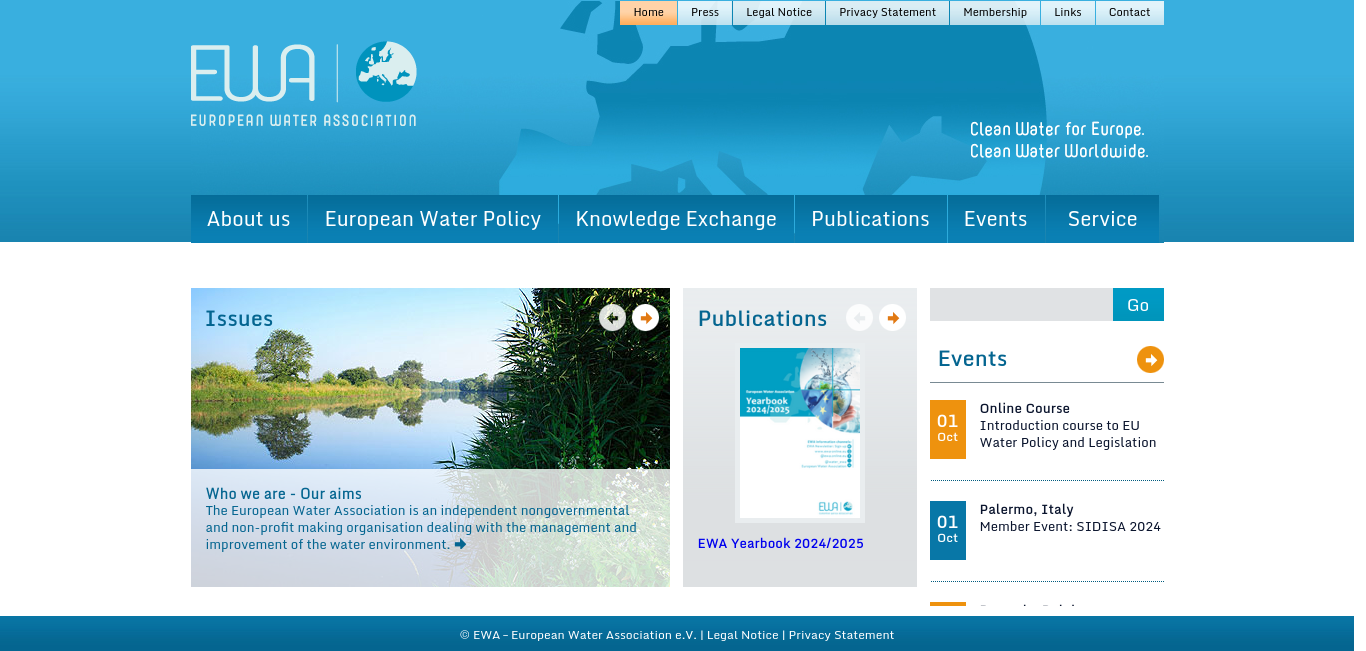The height and width of the screenshot is (651, 1366).
Task: Click the Yearbook 2024/2025 cover thumbnail
Action: [x=800, y=435]
